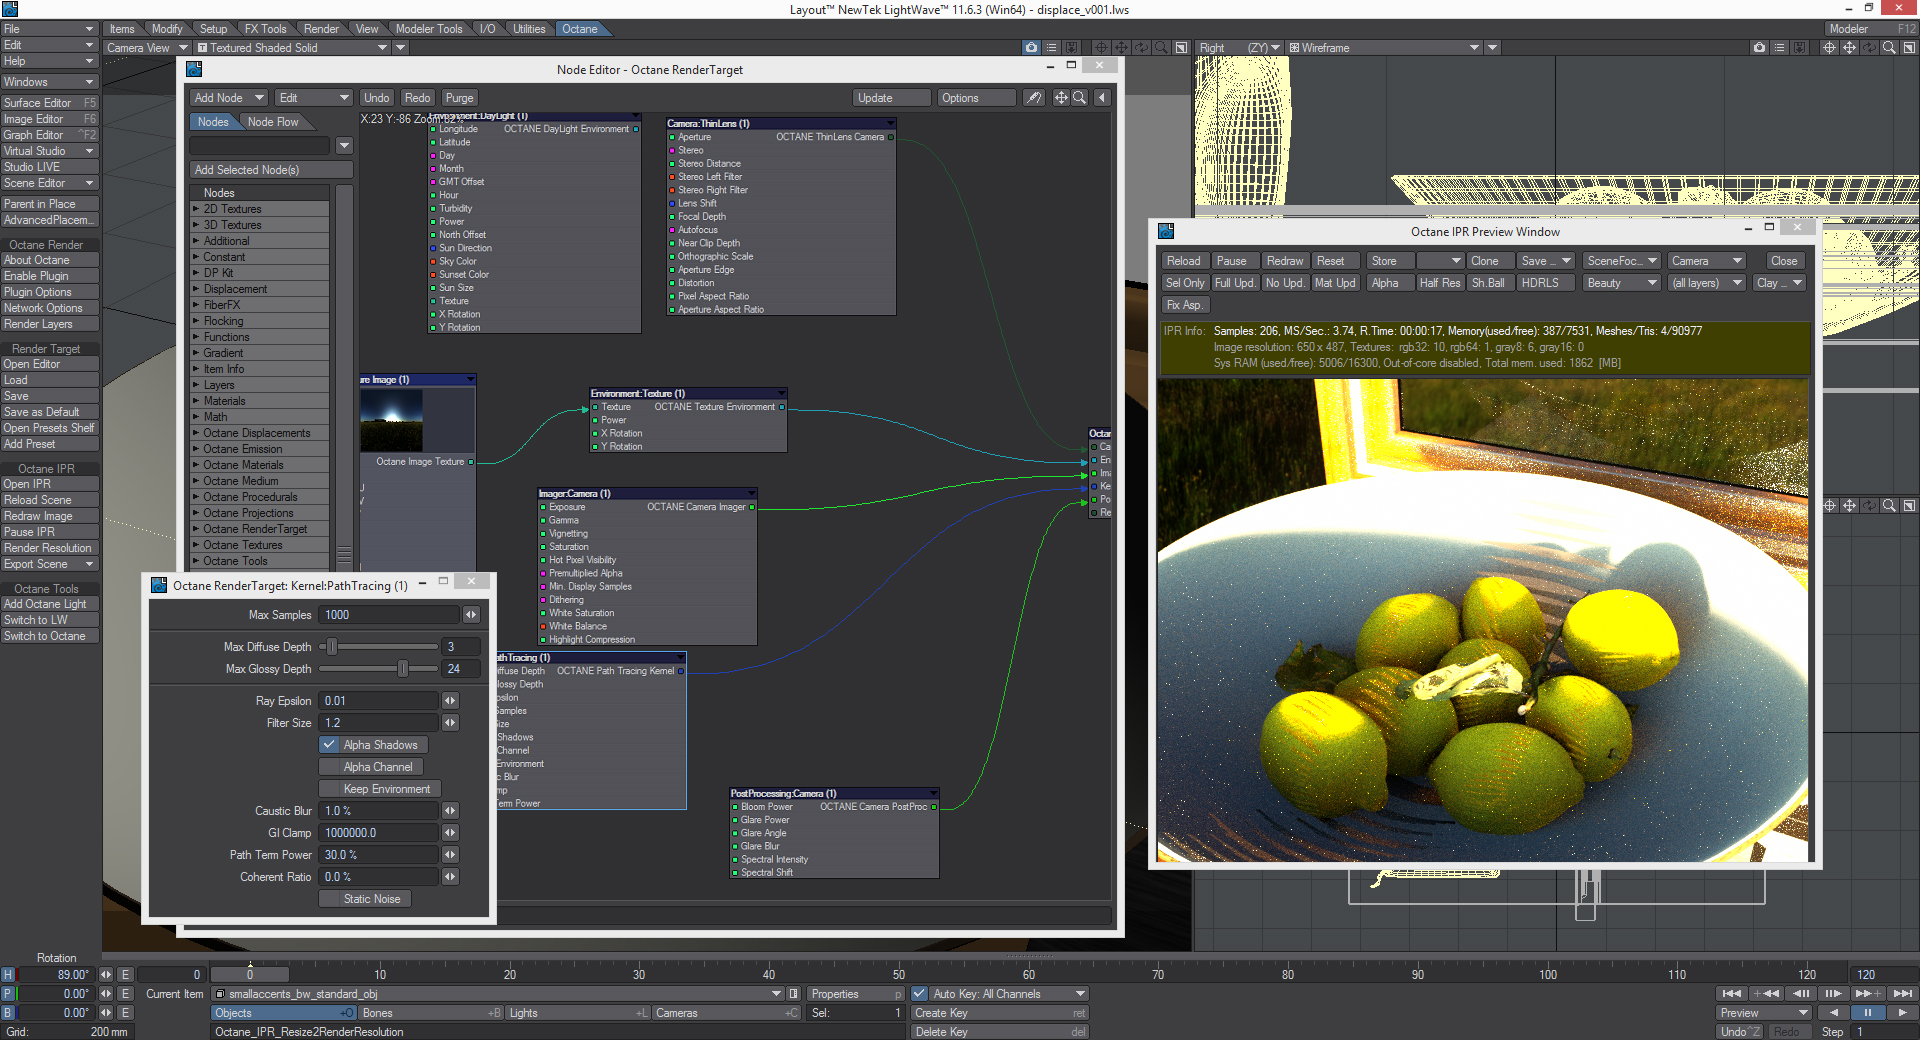Toggle the Keep Environment option
The width and height of the screenshot is (1920, 1040).
[380, 789]
